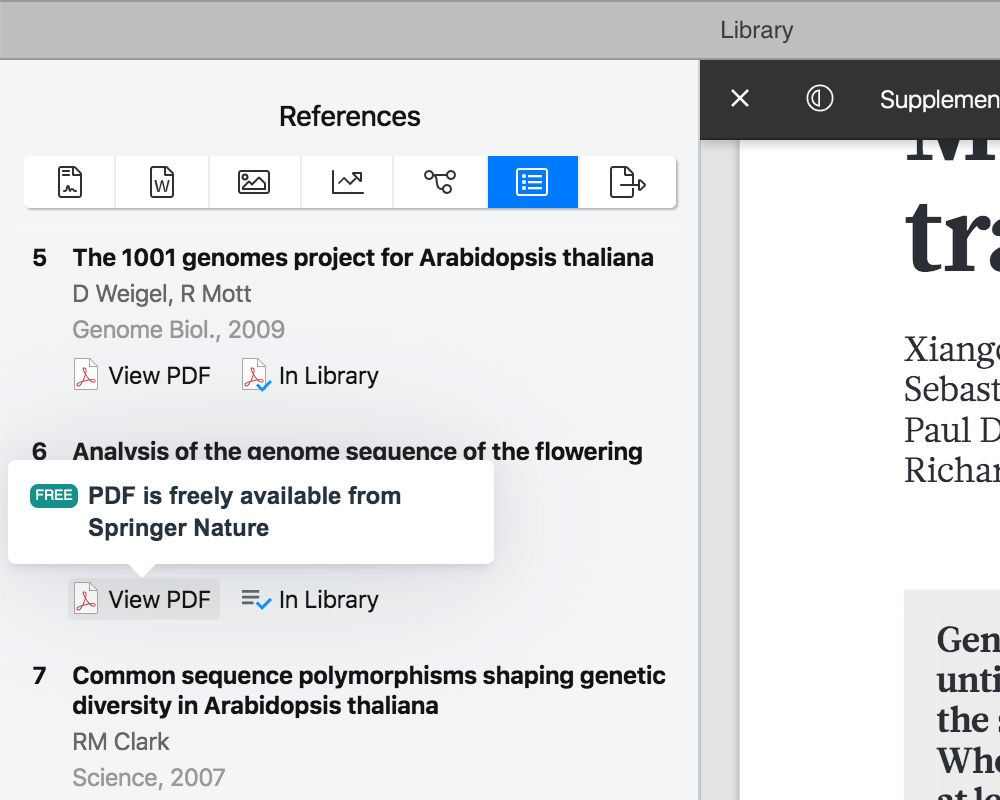The height and width of the screenshot is (800, 1000).
Task: Click In Library for reference 5
Action: [310, 376]
